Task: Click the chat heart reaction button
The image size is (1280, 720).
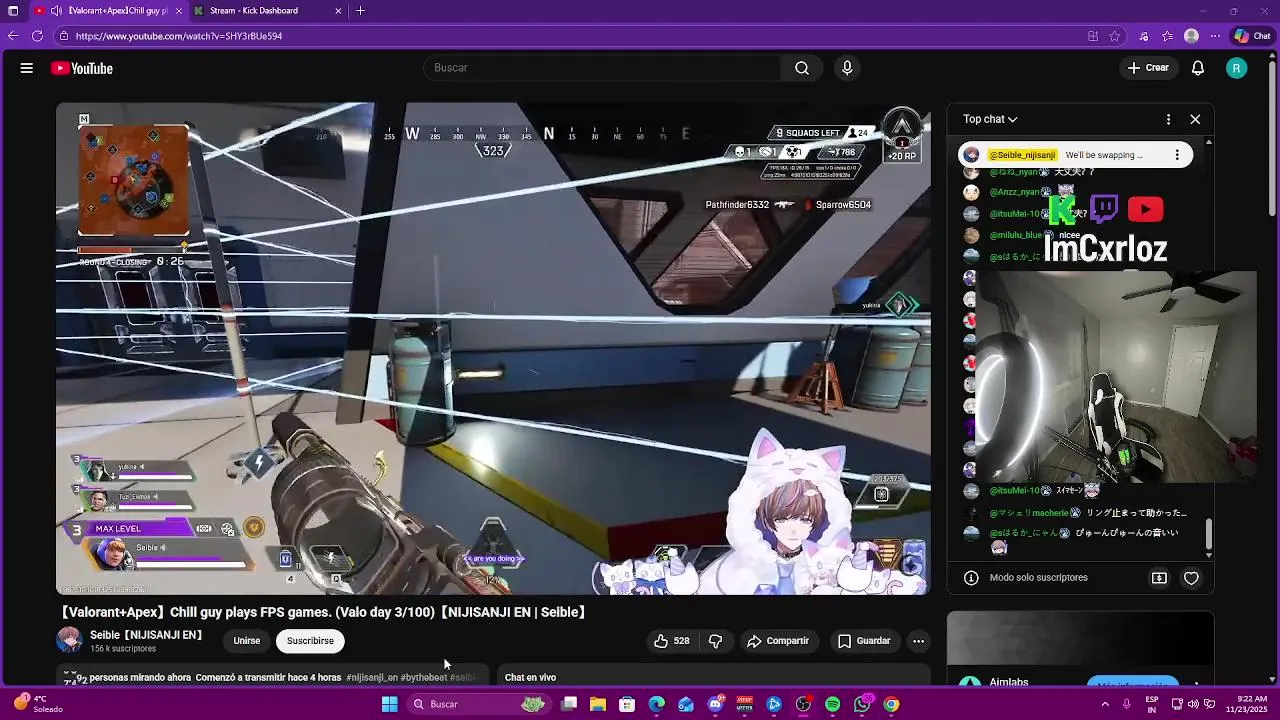Action: (1191, 578)
